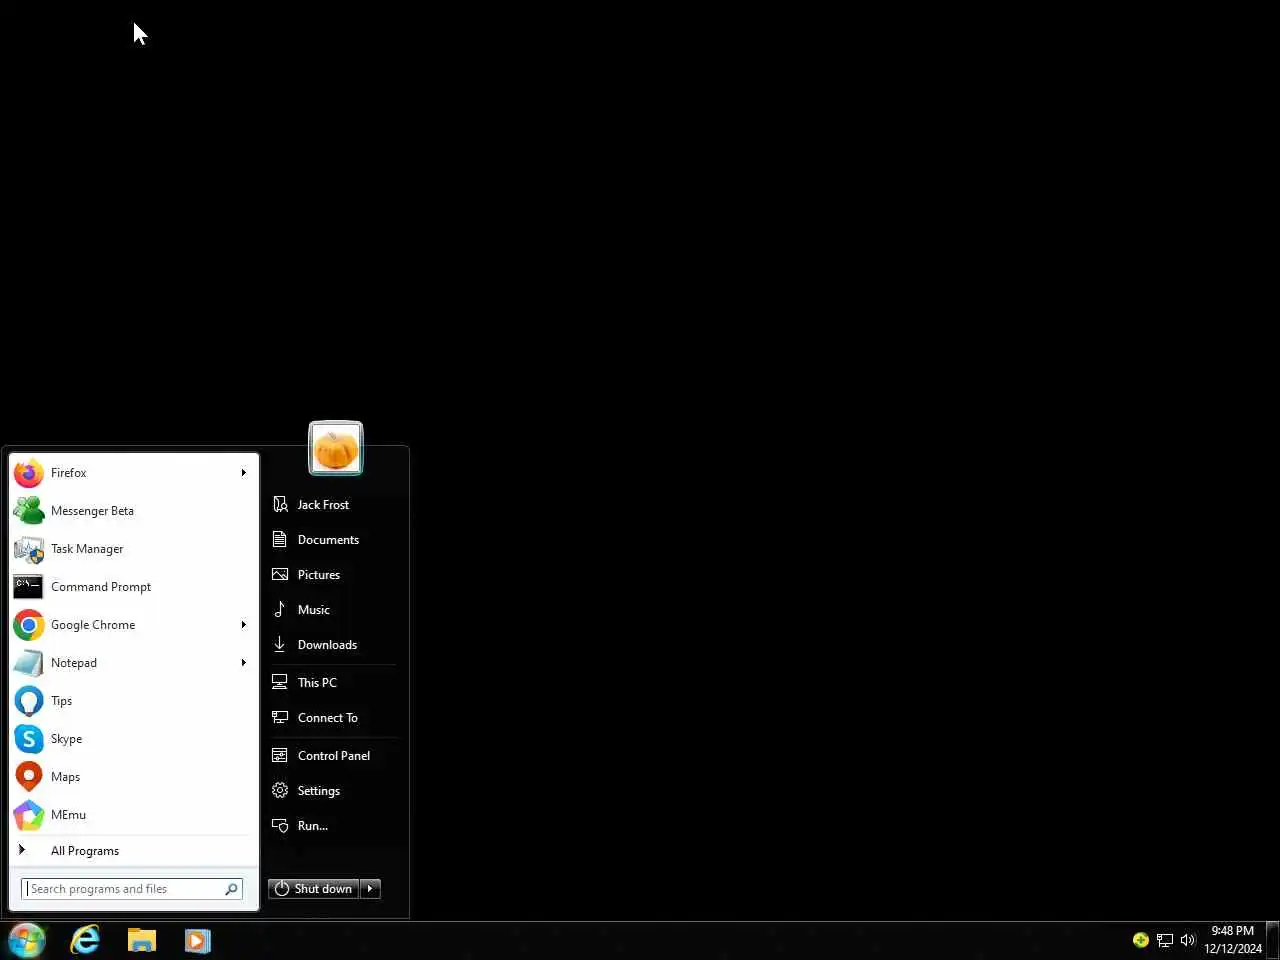
Task: Click the Settings gear icon
Action: point(280,791)
